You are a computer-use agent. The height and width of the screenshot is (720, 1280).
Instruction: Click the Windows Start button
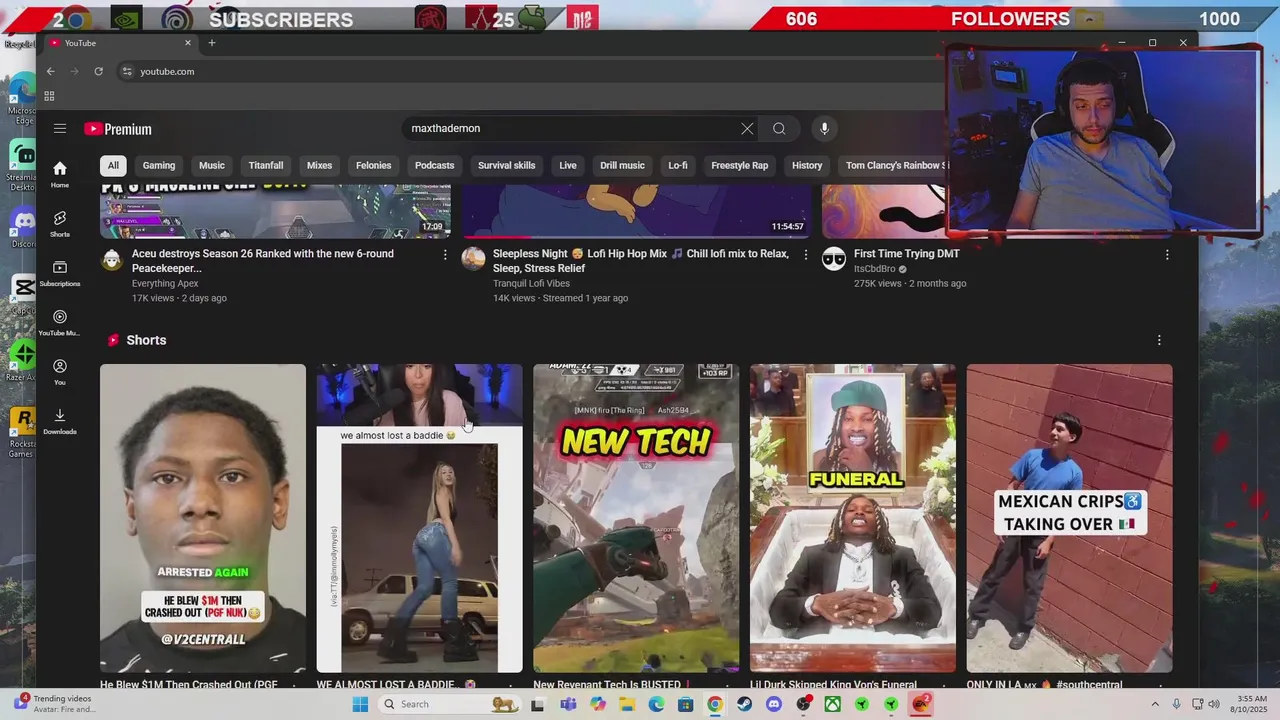click(360, 704)
